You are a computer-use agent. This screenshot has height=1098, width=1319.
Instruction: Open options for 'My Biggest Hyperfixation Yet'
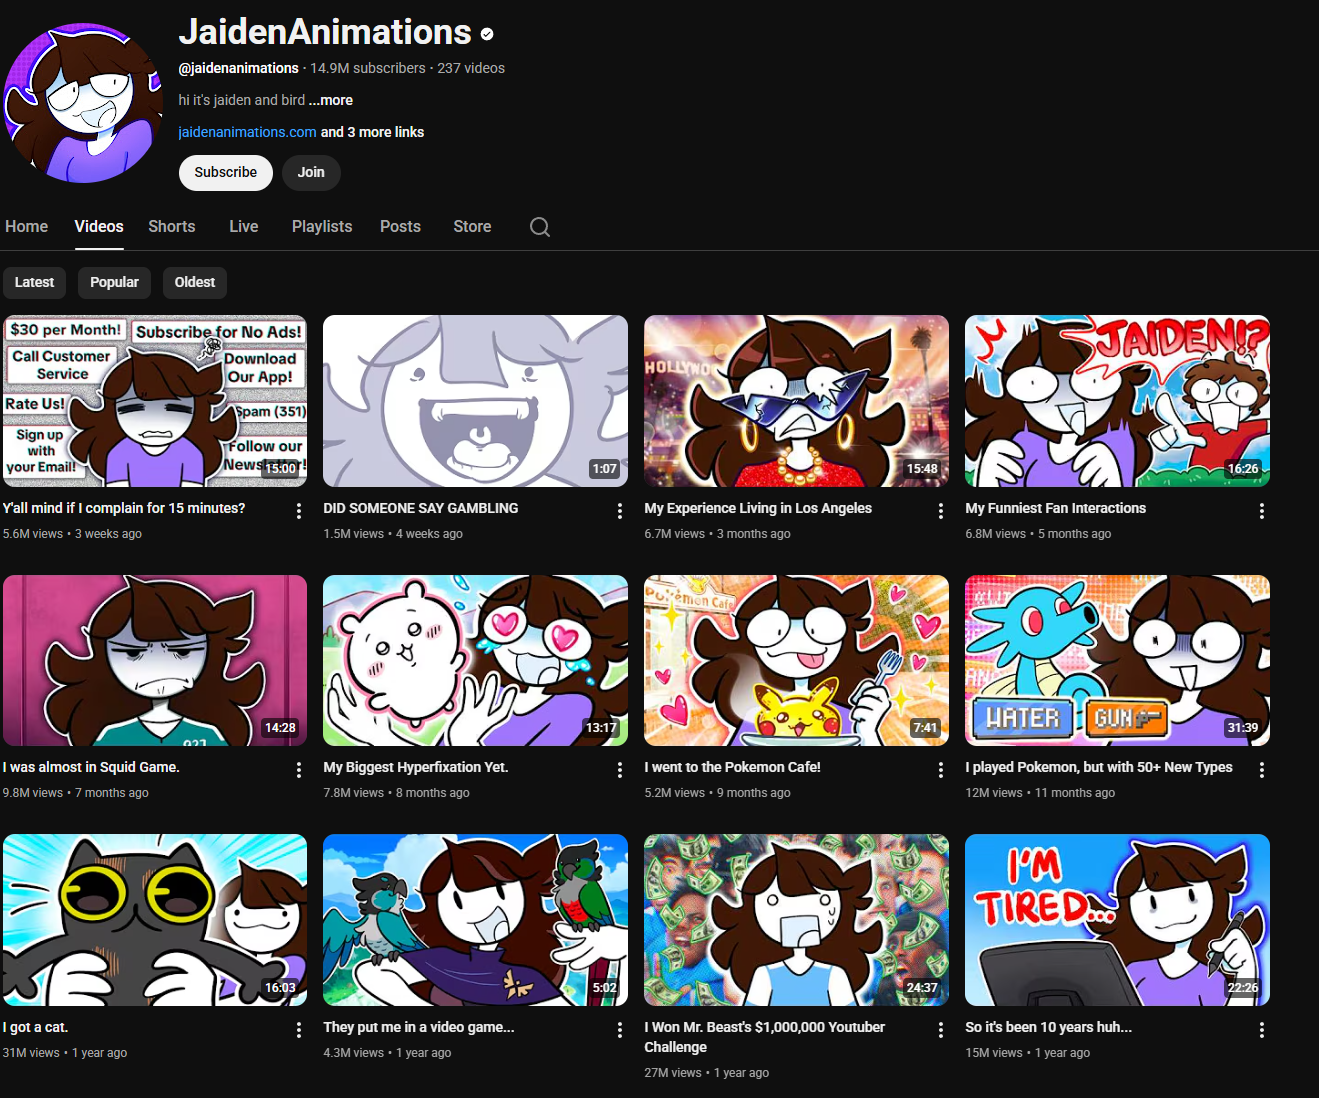(620, 770)
